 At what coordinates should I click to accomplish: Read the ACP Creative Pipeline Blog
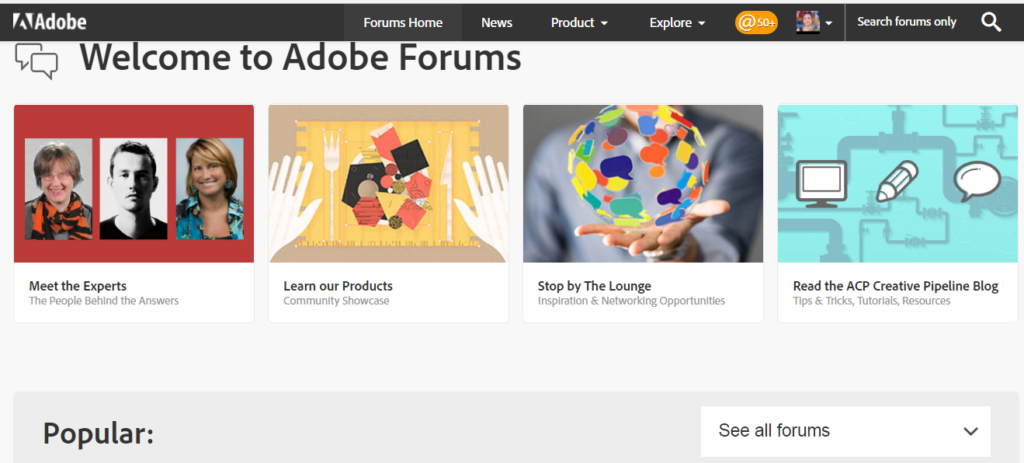tap(895, 286)
